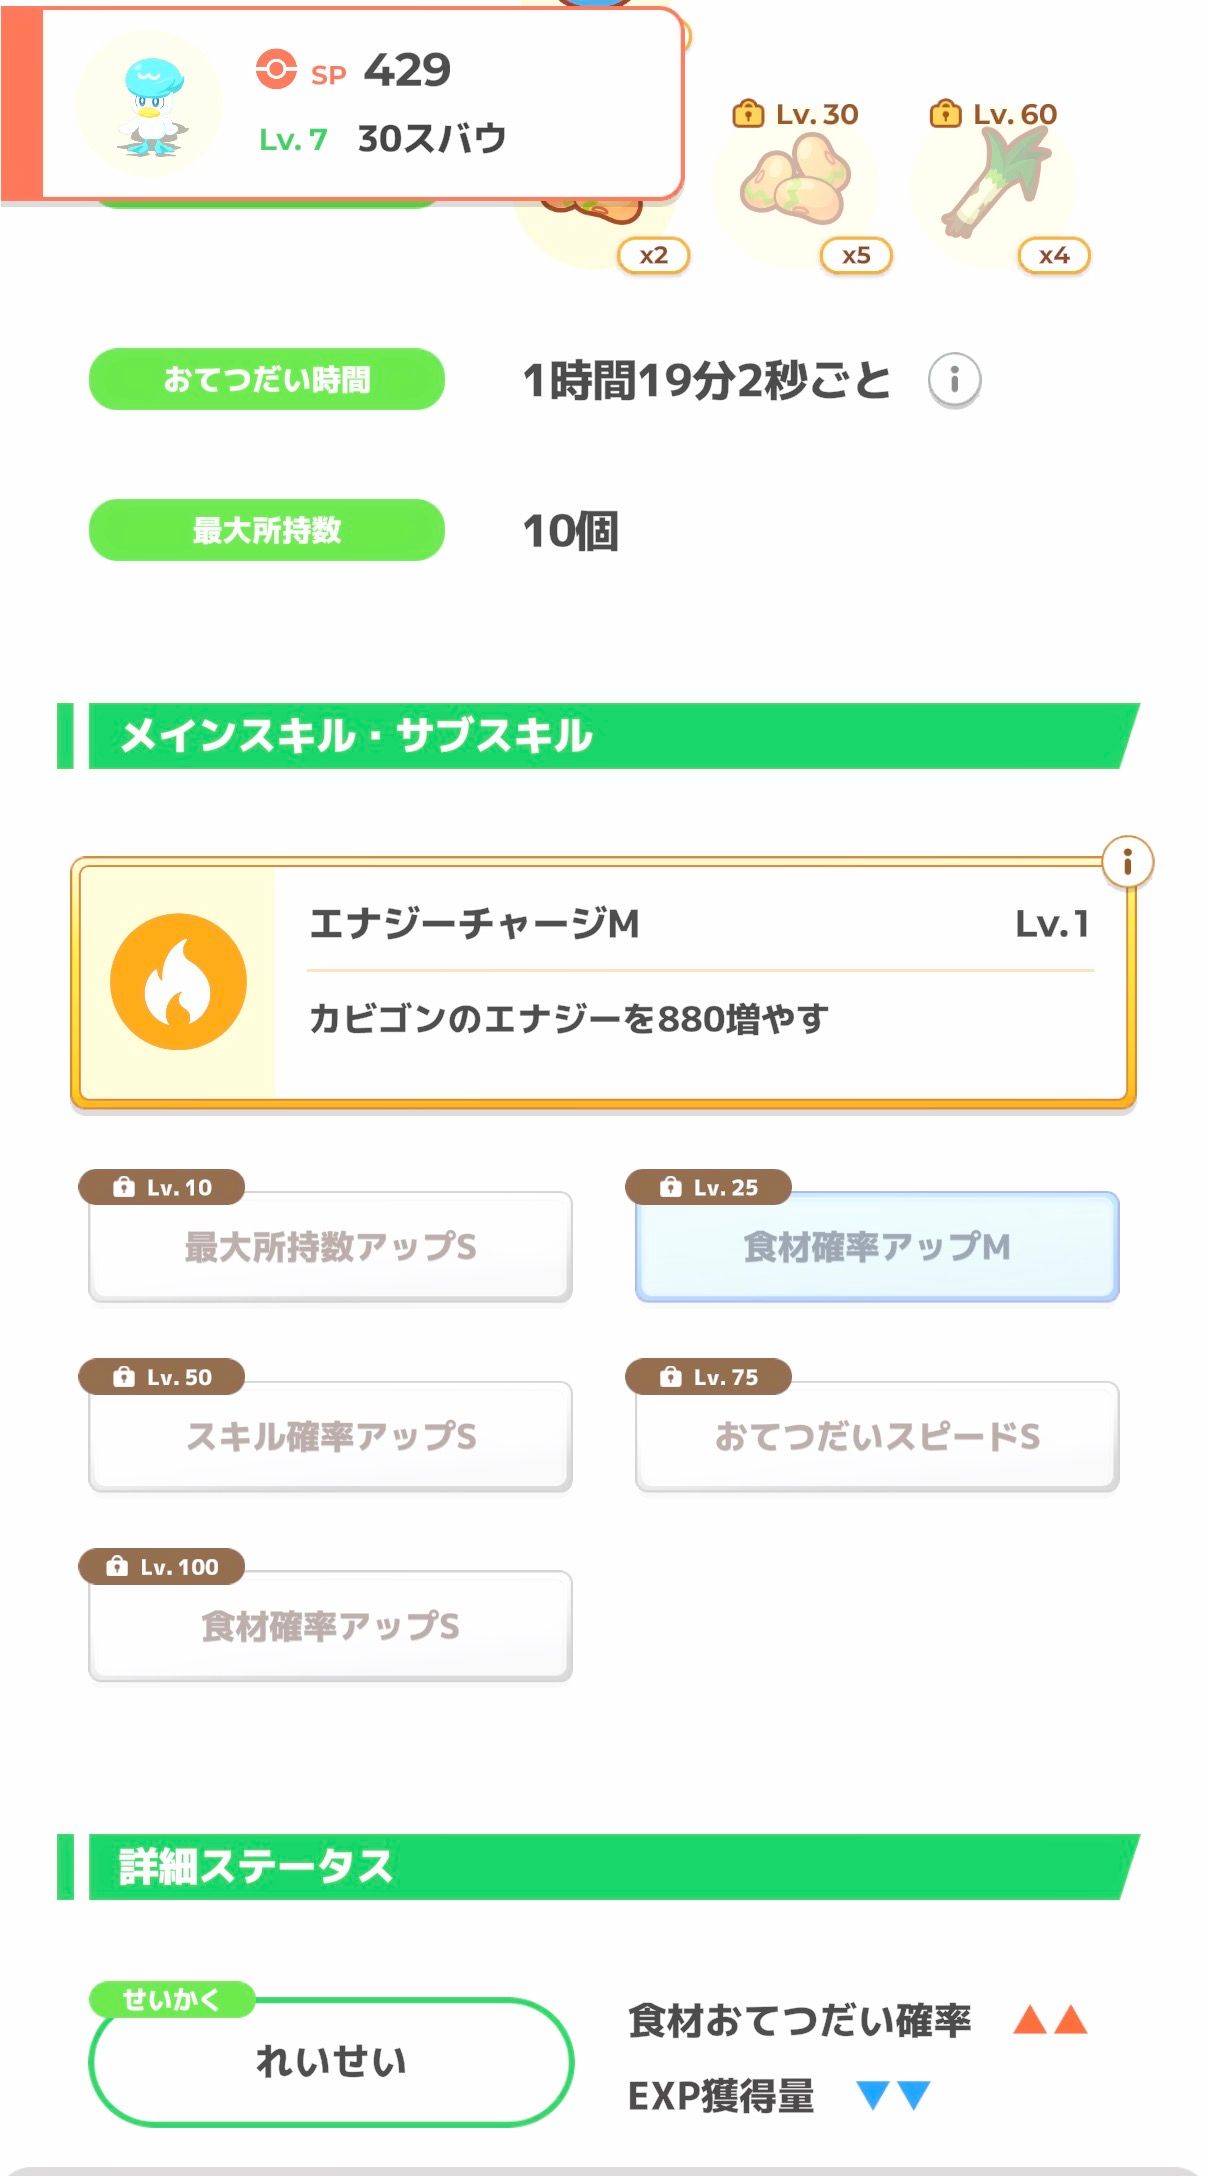Tap the れいせい nature box
Image resolution: width=1206 pixels, height=2176 pixels.
(x=331, y=2062)
